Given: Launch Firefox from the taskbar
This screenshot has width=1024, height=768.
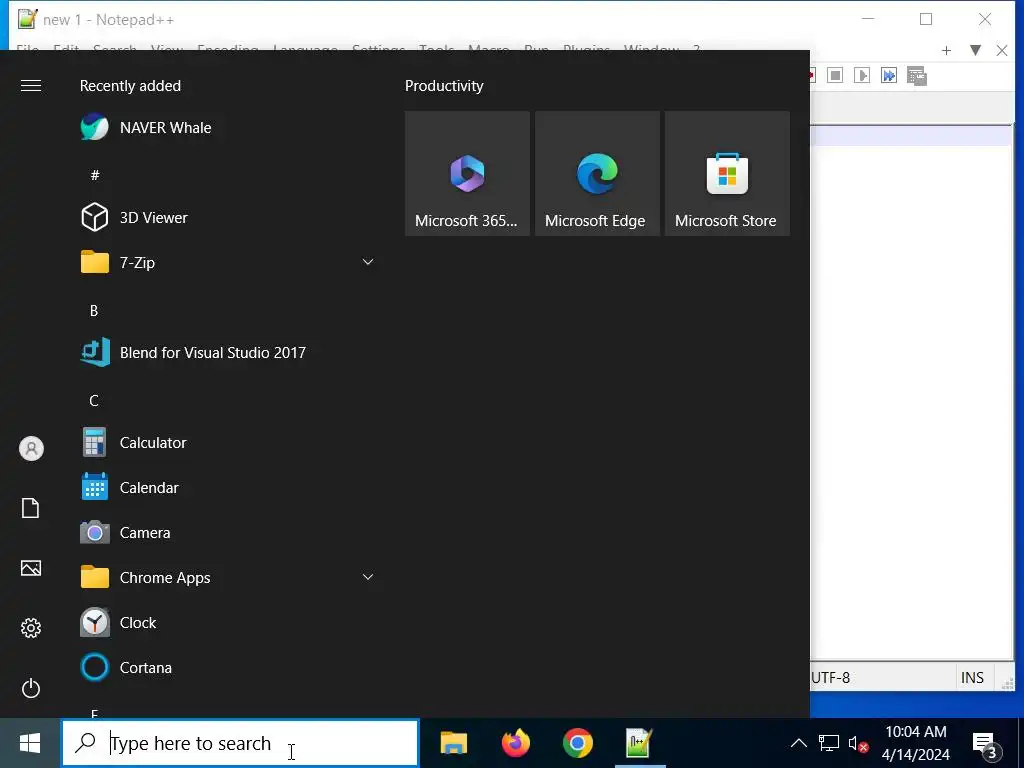Looking at the screenshot, I should pyautogui.click(x=516, y=743).
